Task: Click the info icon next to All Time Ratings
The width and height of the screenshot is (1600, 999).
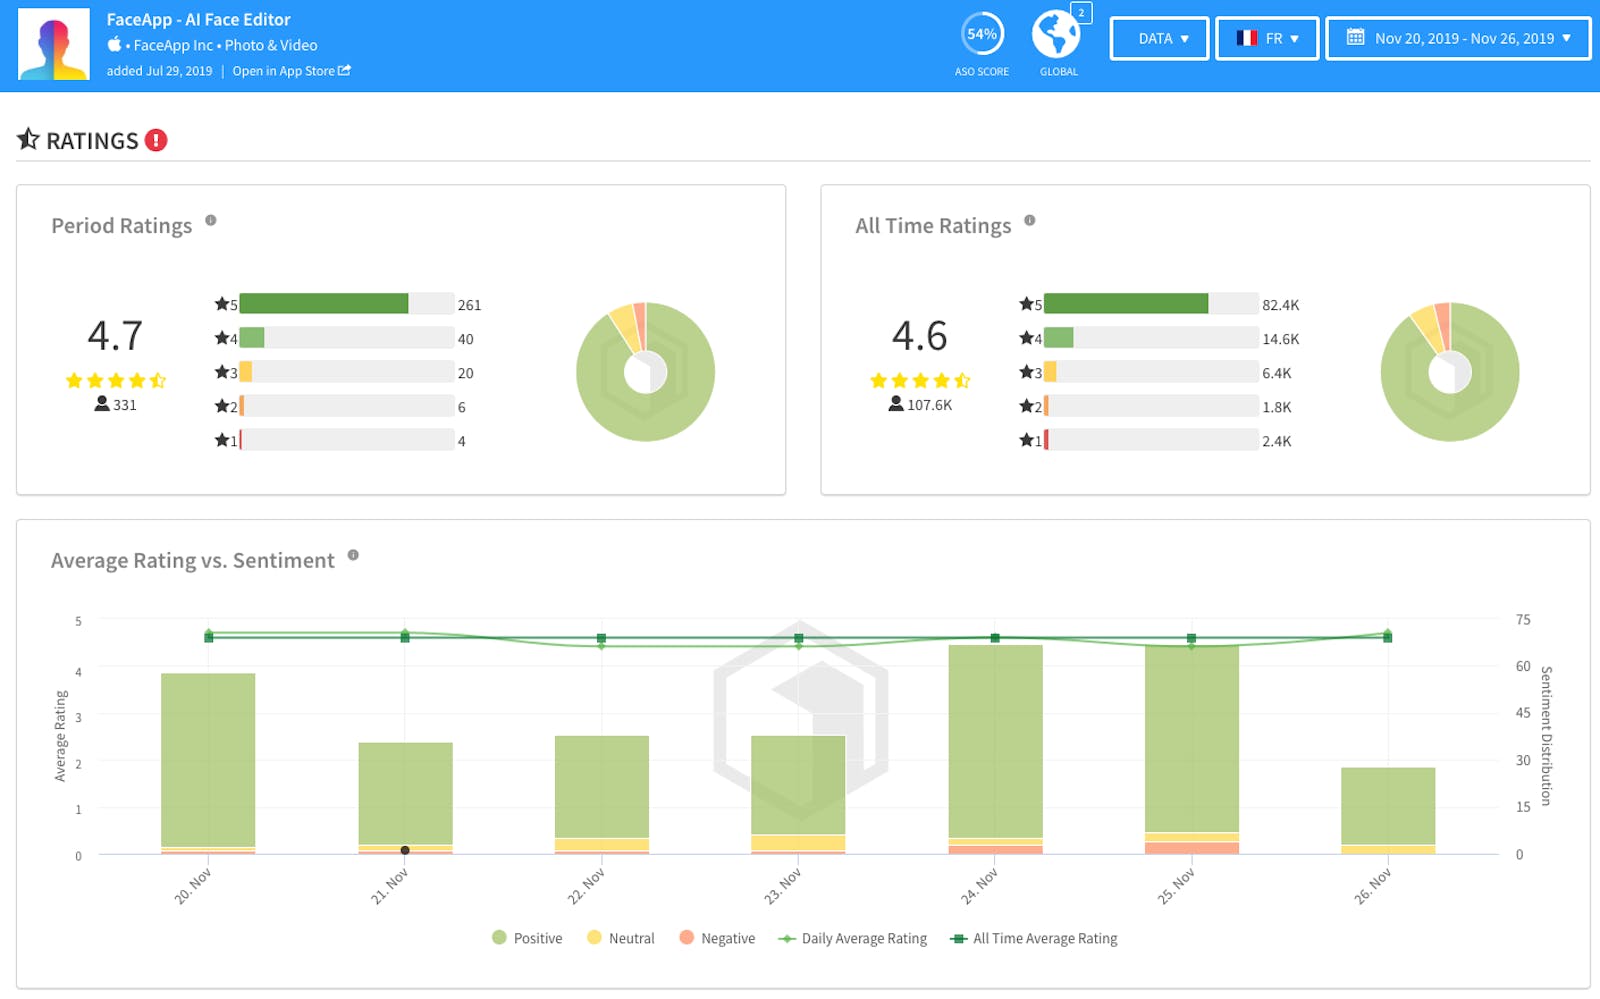Action: (x=1030, y=220)
